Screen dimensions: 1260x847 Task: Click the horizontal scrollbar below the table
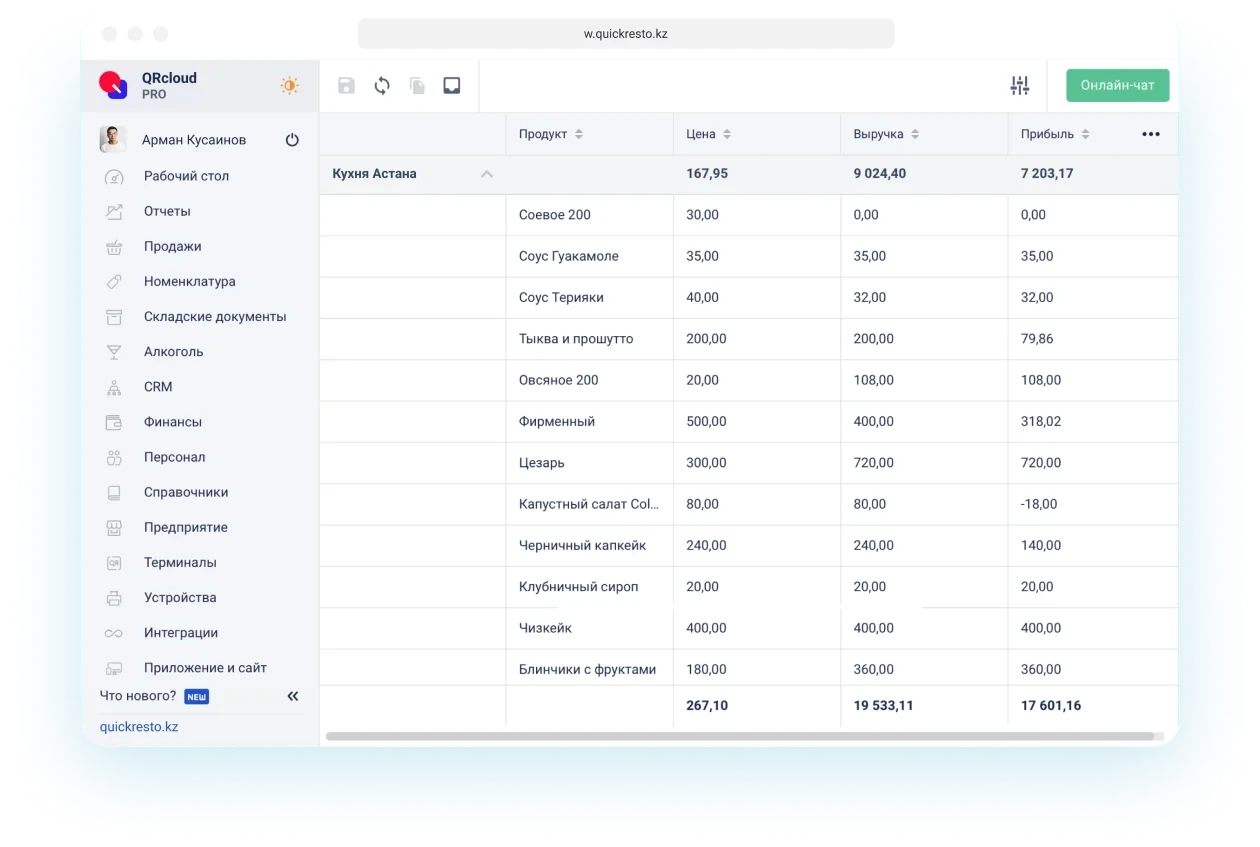point(740,737)
